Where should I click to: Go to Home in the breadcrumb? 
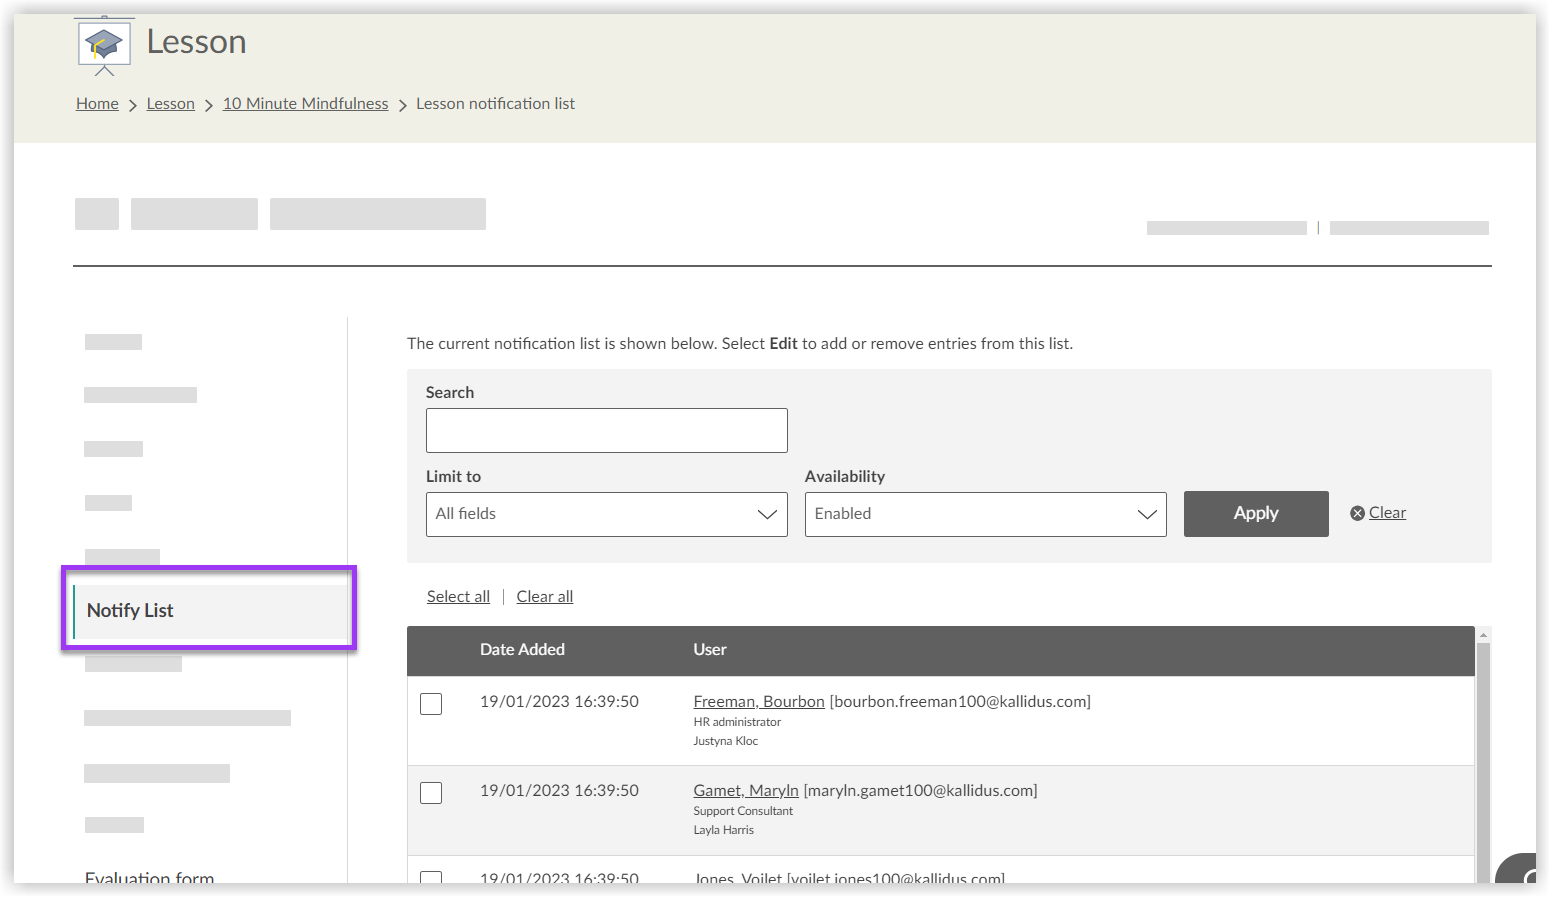click(x=97, y=104)
